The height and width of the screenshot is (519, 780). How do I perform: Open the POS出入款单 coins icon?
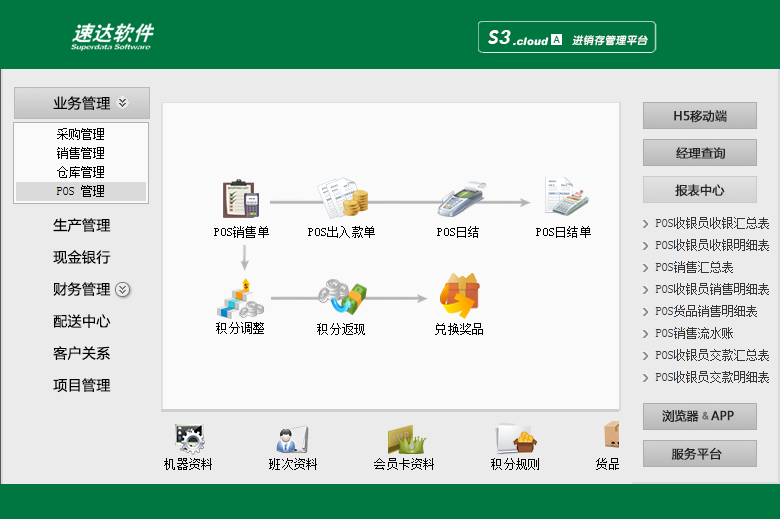point(343,198)
